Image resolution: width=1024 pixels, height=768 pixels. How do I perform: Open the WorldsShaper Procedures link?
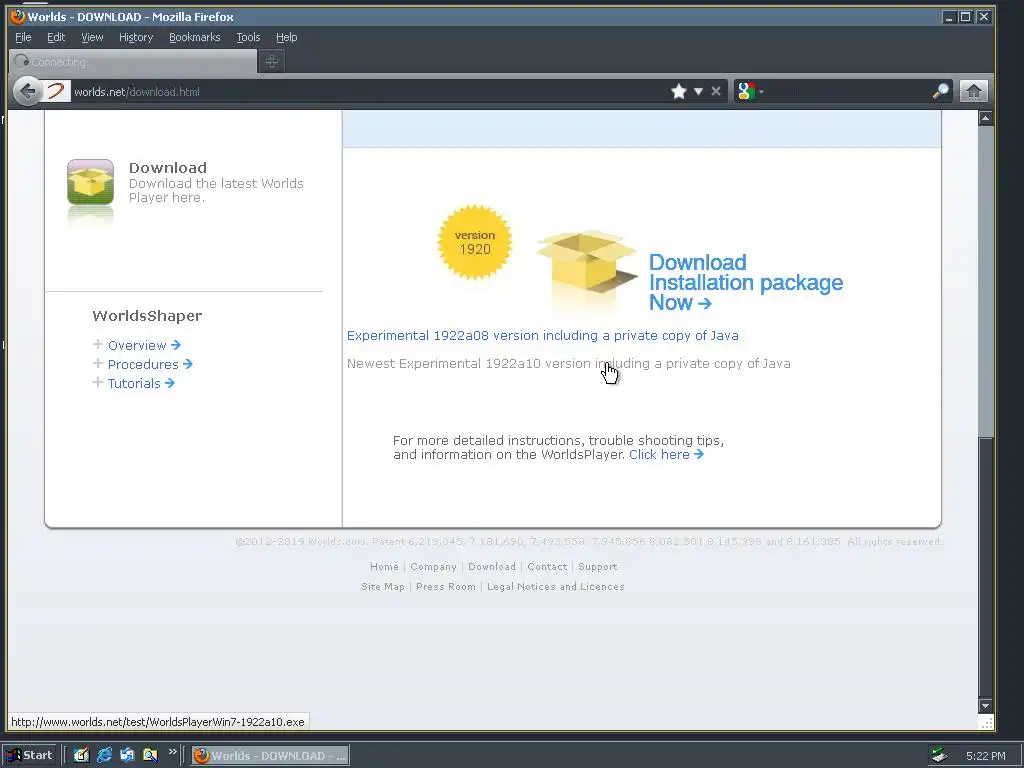click(x=150, y=364)
